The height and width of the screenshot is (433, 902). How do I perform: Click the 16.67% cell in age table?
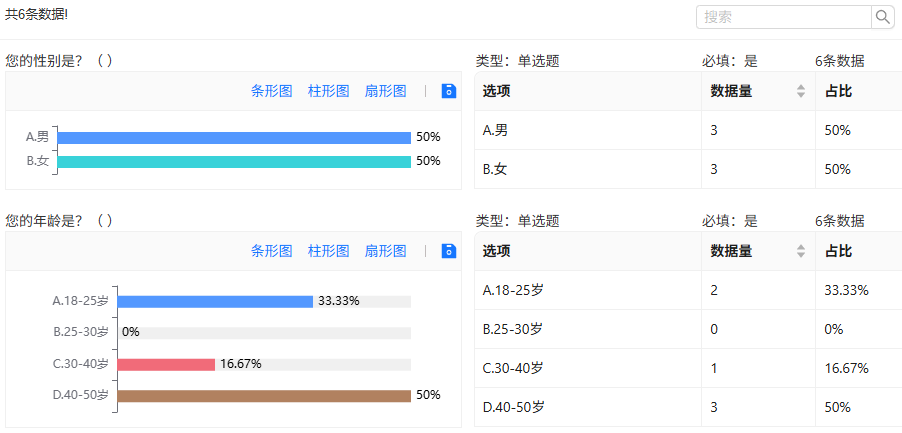[x=859, y=368]
